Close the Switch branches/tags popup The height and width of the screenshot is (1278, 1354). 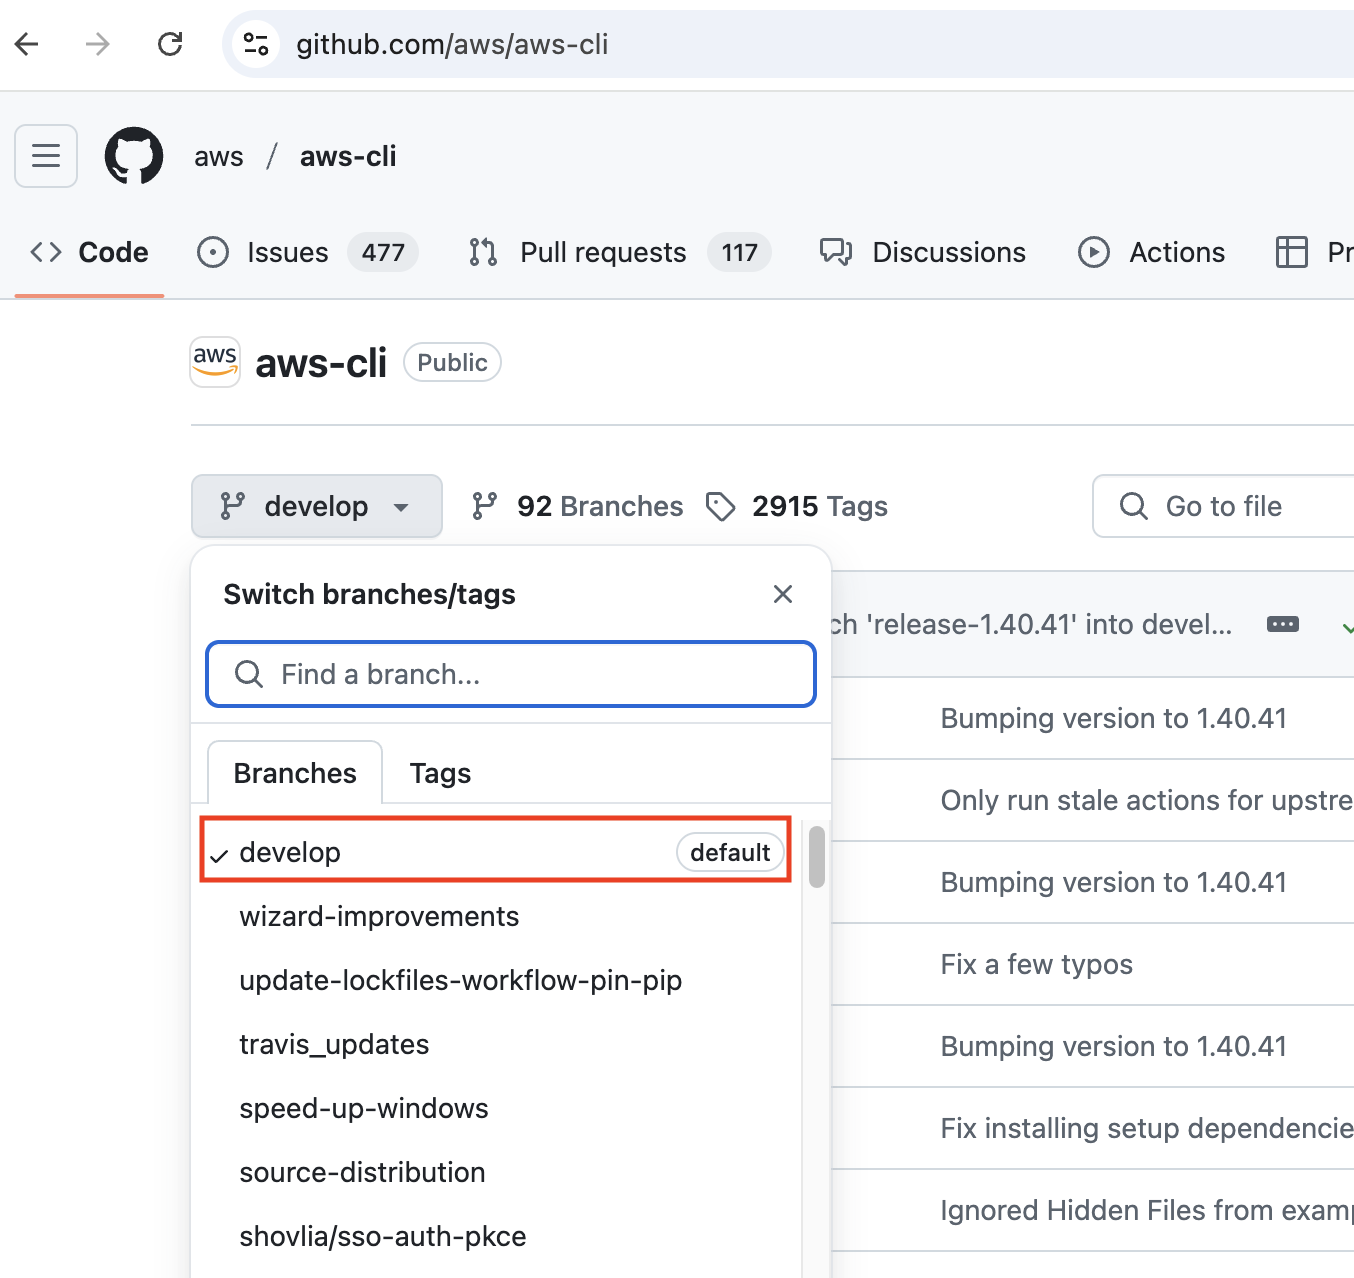point(783,594)
